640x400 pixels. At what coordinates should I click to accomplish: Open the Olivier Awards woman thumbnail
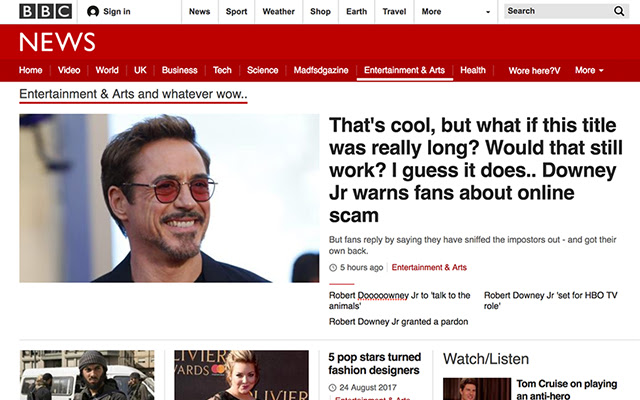tap(241, 375)
